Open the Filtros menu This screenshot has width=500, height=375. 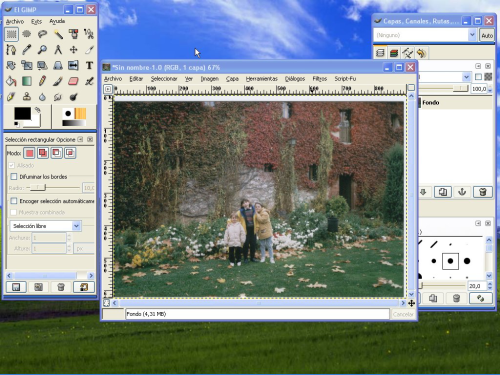(x=319, y=79)
